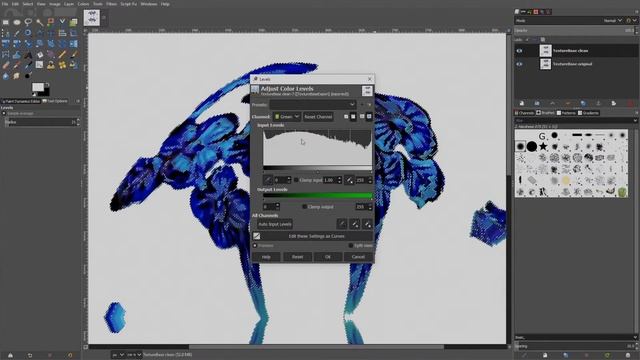Enable Clamp input checkbox

click(296, 180)
